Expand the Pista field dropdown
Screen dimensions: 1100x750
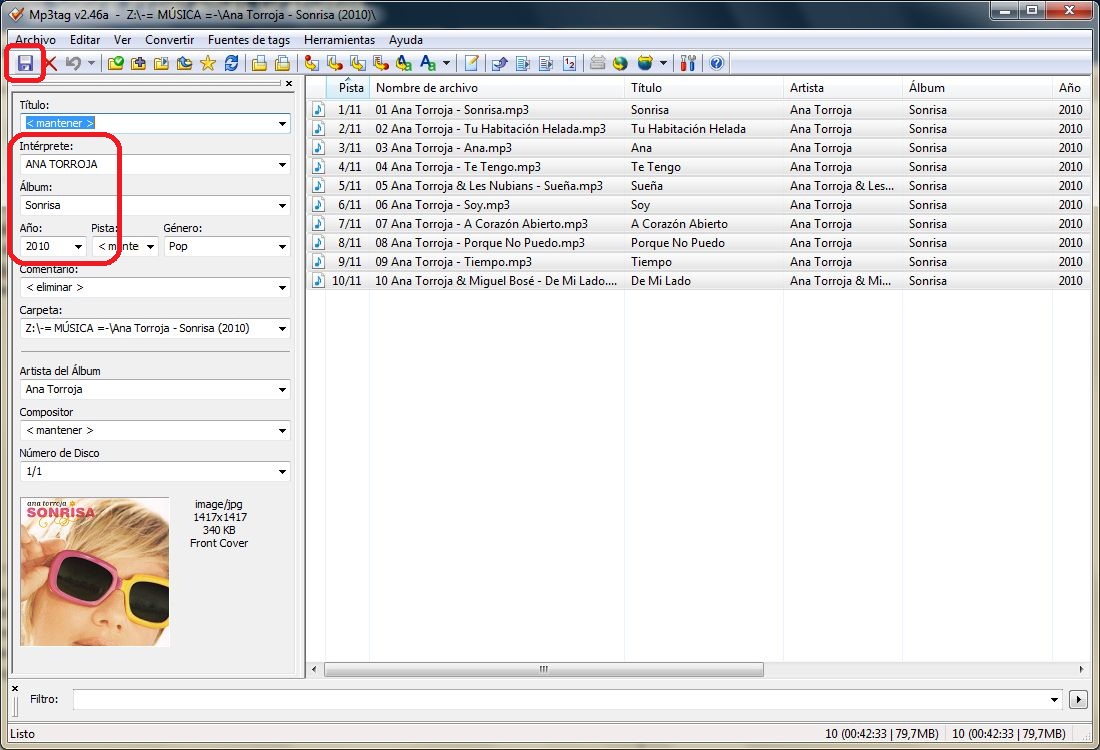click(150, 246)
